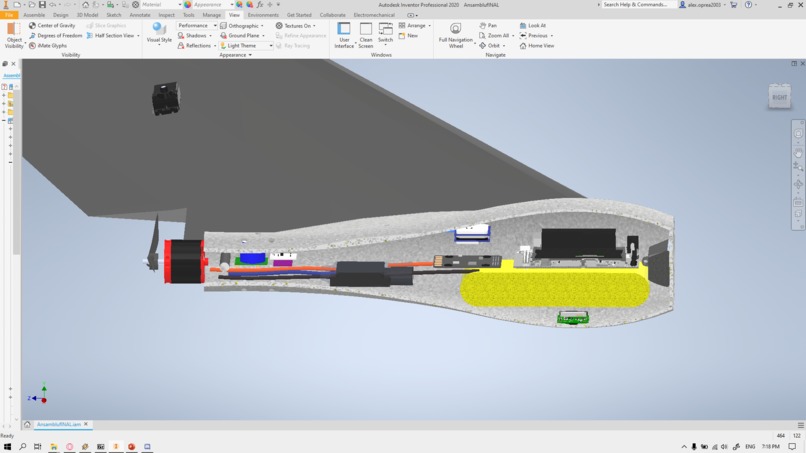Image resolution: width=806 pixels, height=453 pixels.
Task: Click the Undo arrow in quick access toolbar
Action: point(53,5)
